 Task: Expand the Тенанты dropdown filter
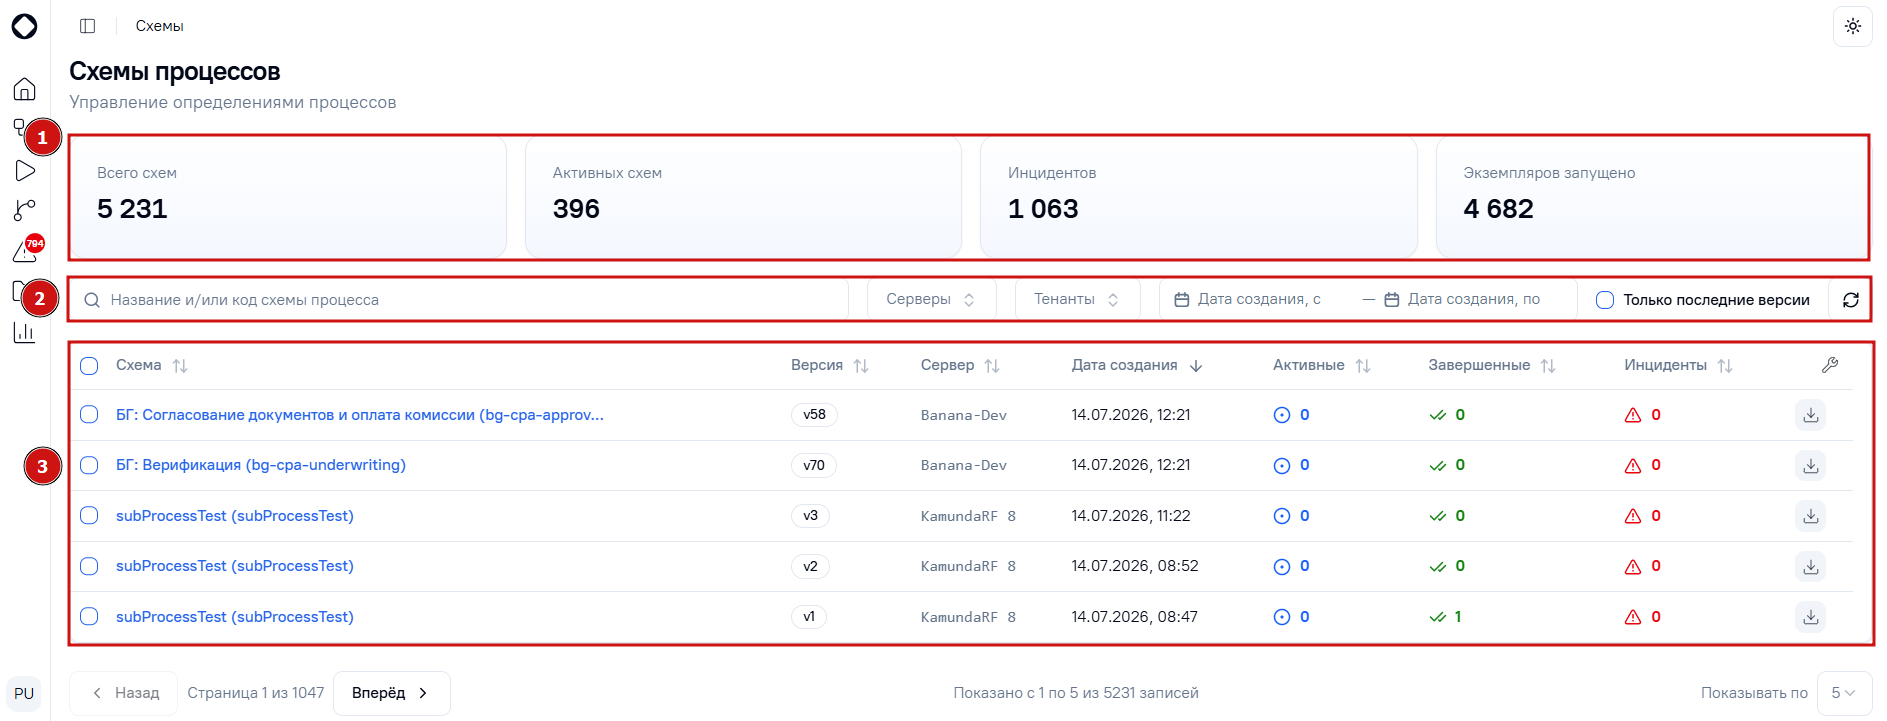tap(1077, 299)
